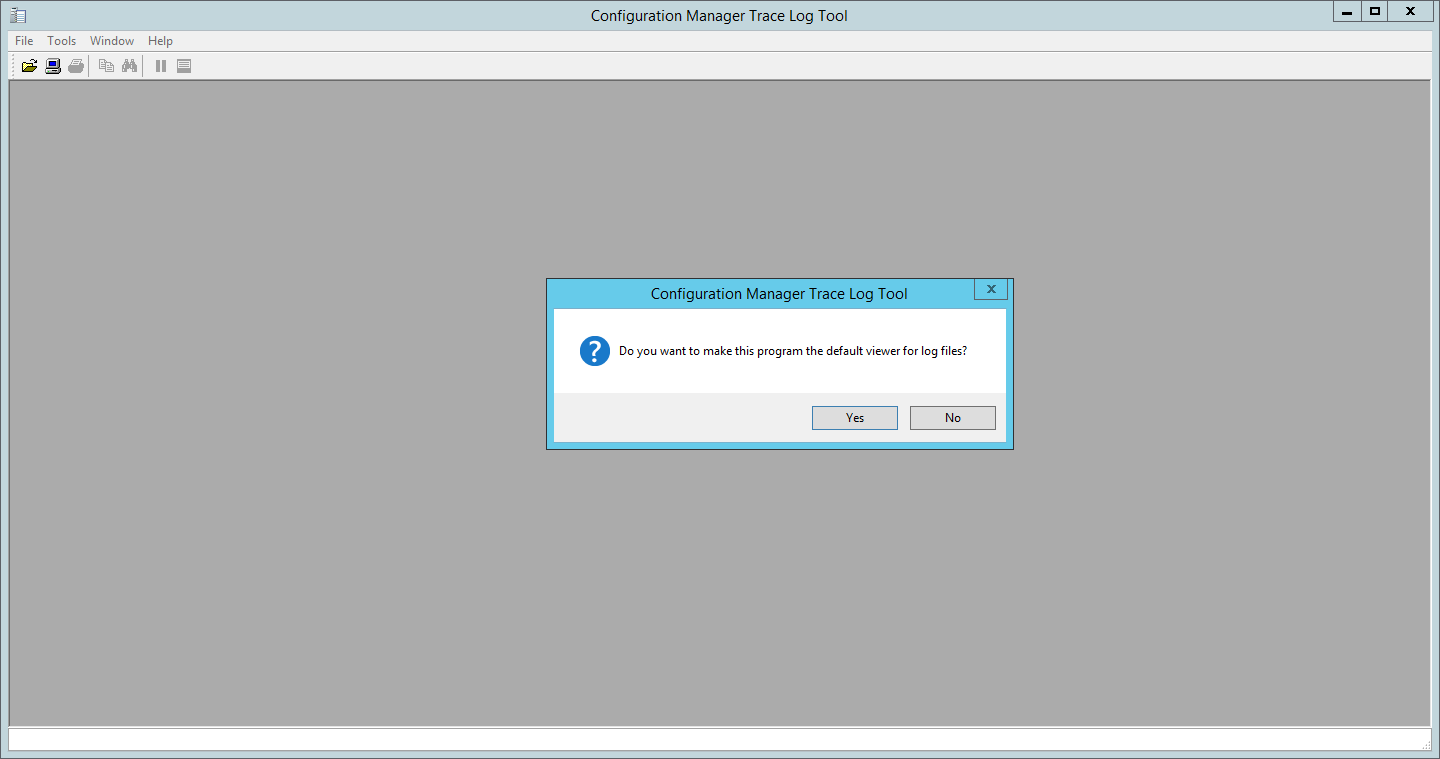Click the Pause toolbar icon
This screenshot has height=759, width=1440.
click(x=161, y=66)
